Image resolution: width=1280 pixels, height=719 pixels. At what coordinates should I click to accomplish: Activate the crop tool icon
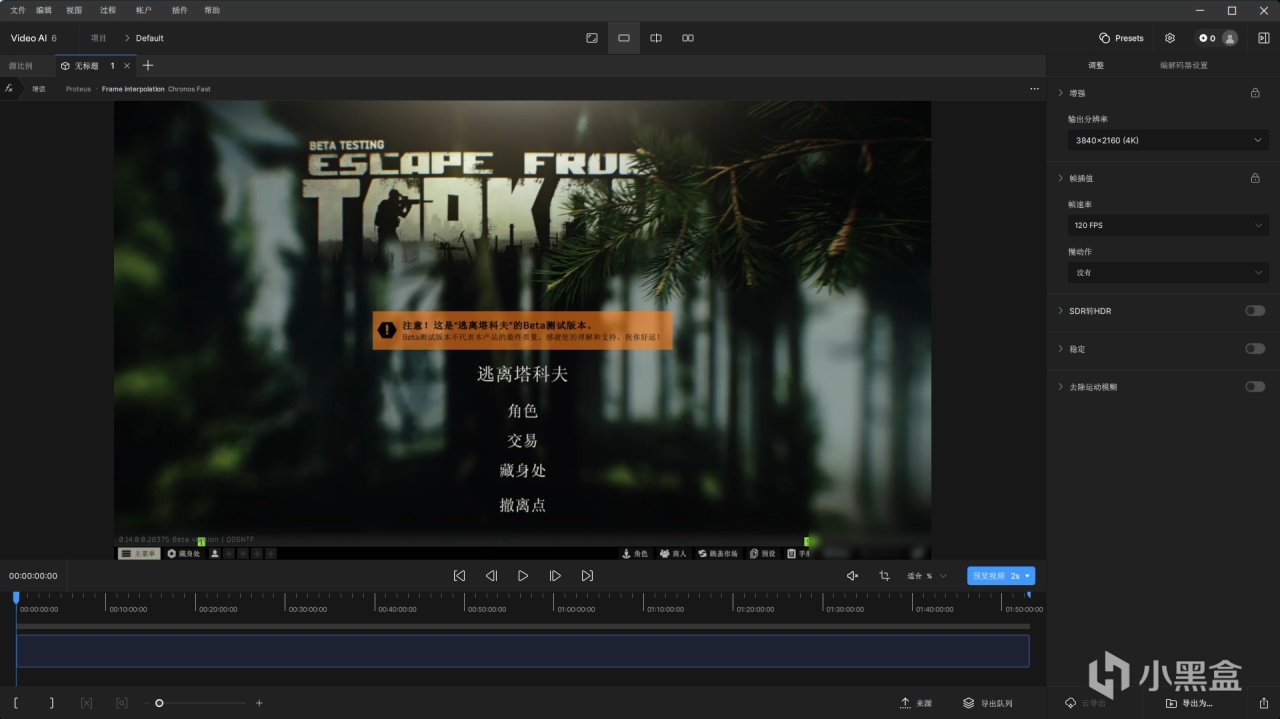click(884, 576)
